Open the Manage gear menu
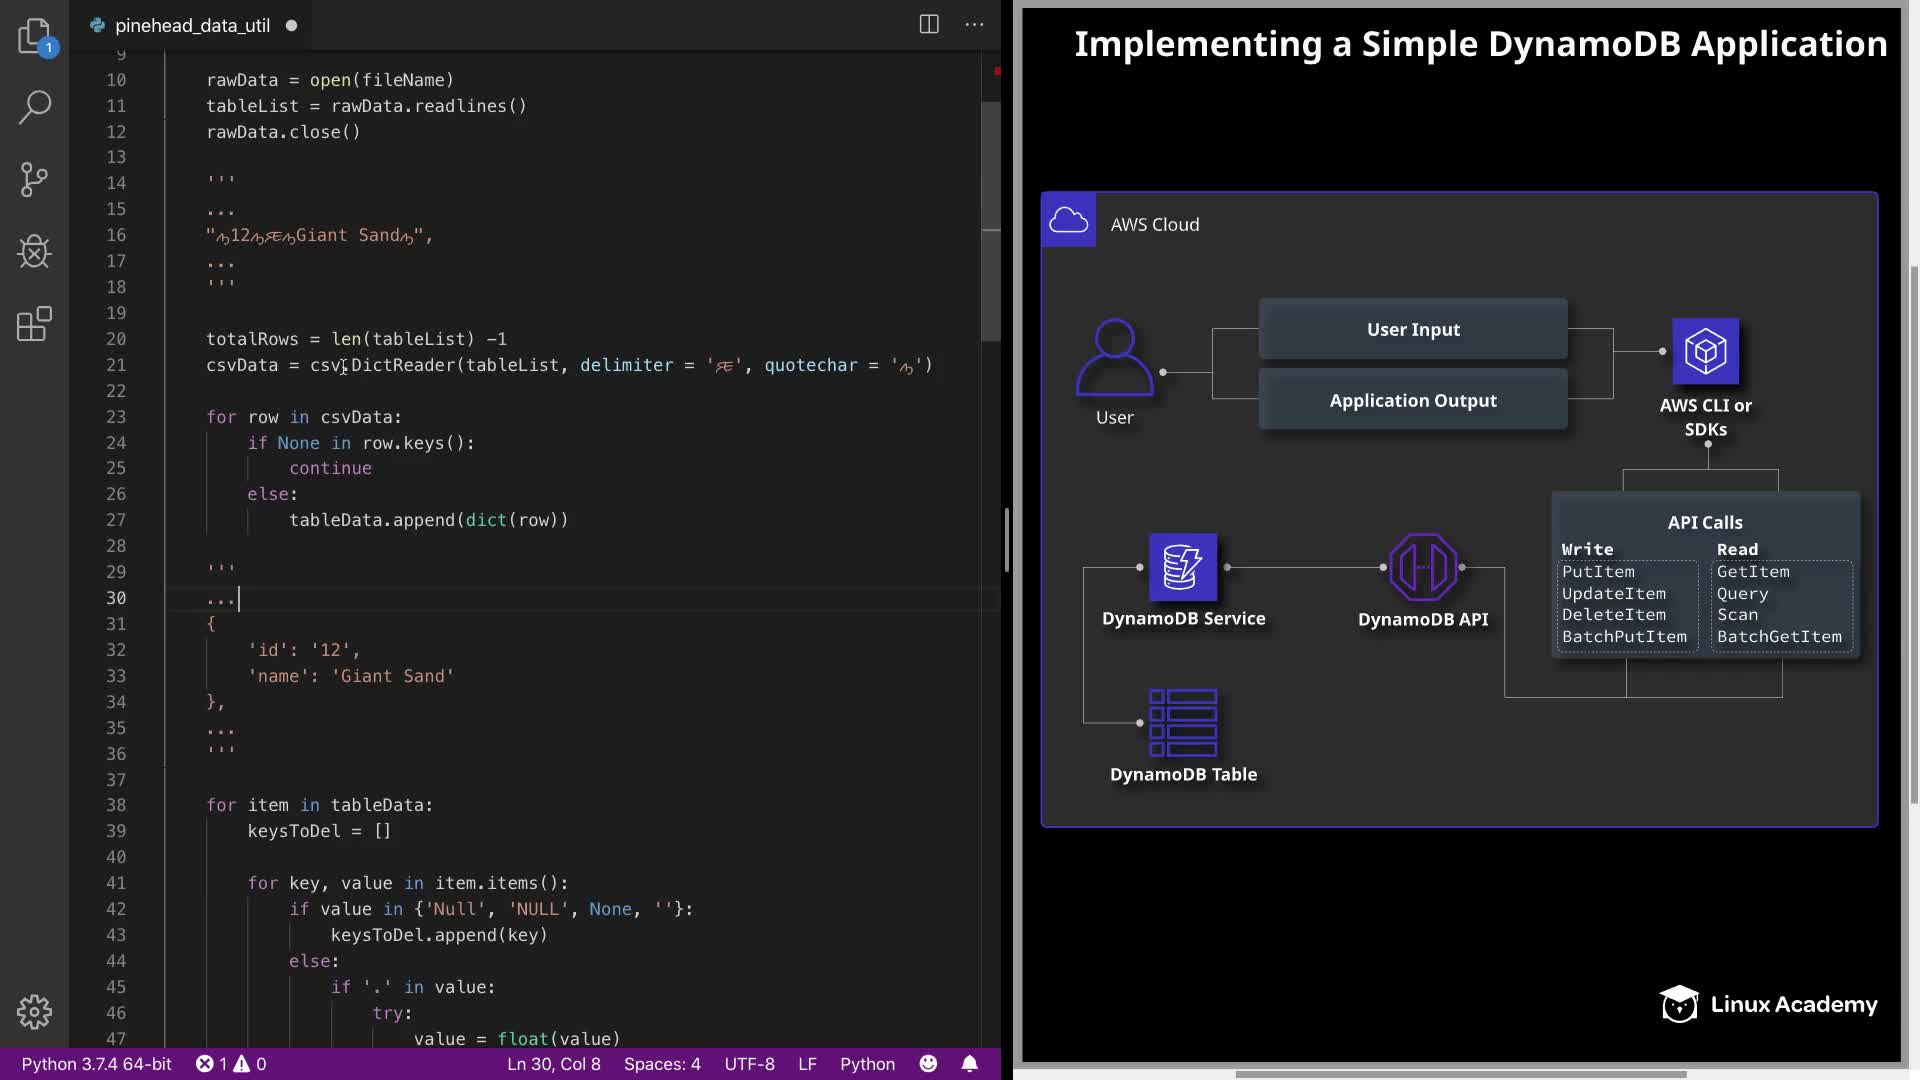Viewport: 1920px width, 1080px height. pos(34,1012)
